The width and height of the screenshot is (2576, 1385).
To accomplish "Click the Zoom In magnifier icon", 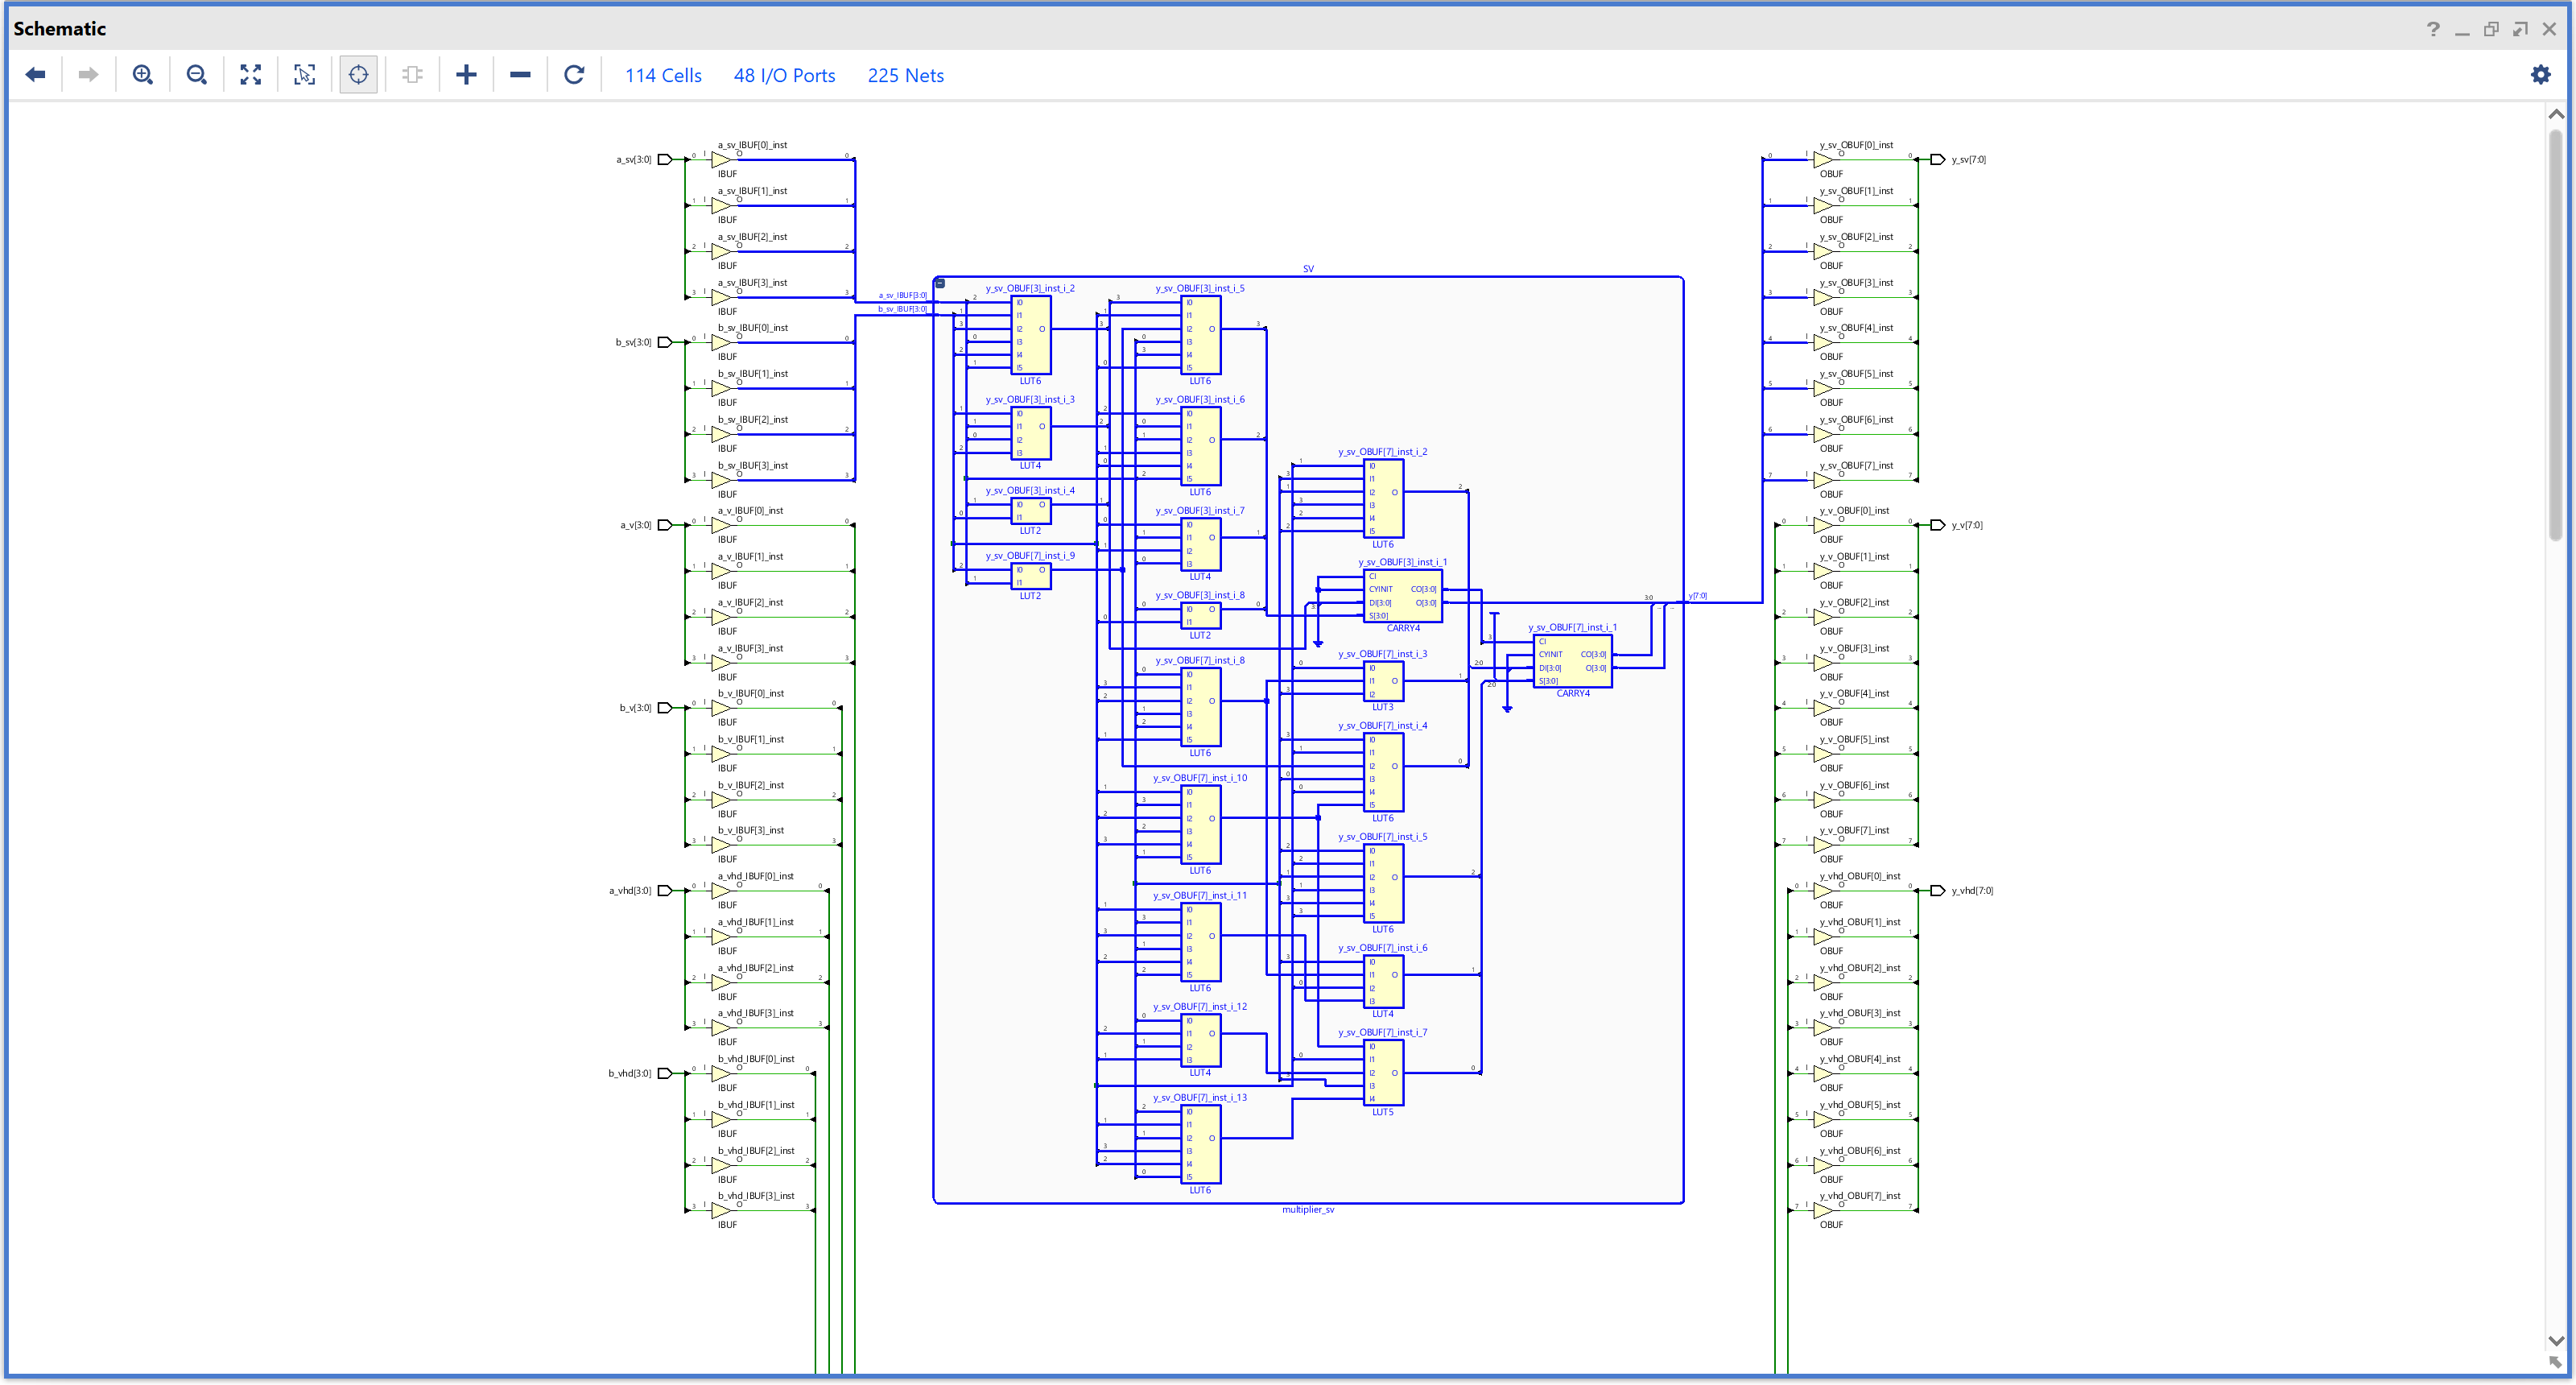I will [143, 75].
